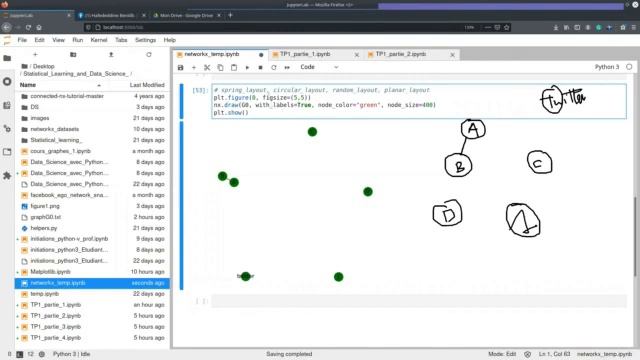Screen dimensions: 640x360
Task: Open the cell type Code dropdown
Action: [x=319, y=67]
